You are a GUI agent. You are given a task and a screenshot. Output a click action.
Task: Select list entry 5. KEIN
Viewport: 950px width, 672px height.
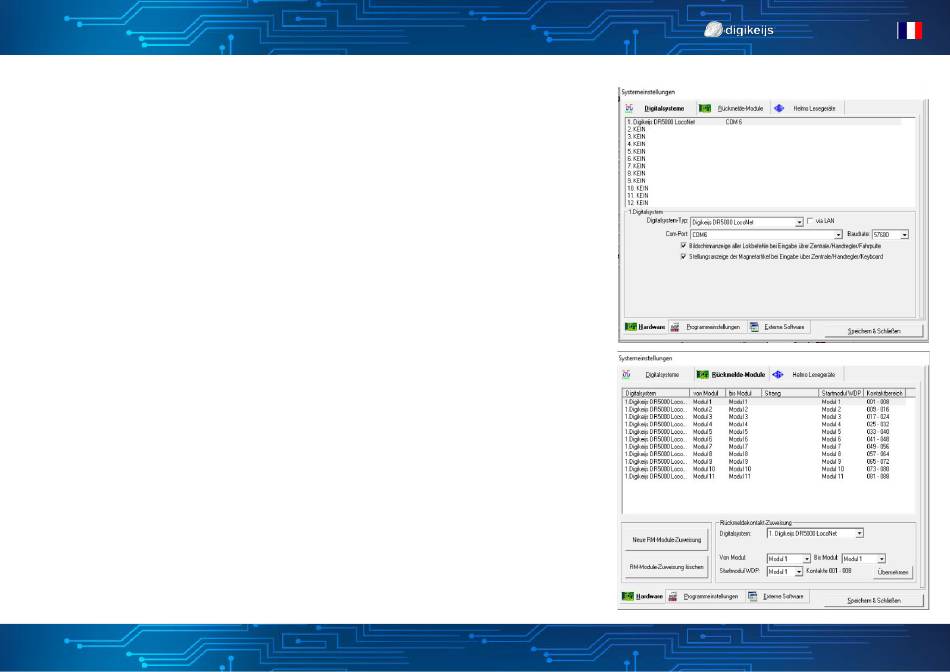[636, 151]
